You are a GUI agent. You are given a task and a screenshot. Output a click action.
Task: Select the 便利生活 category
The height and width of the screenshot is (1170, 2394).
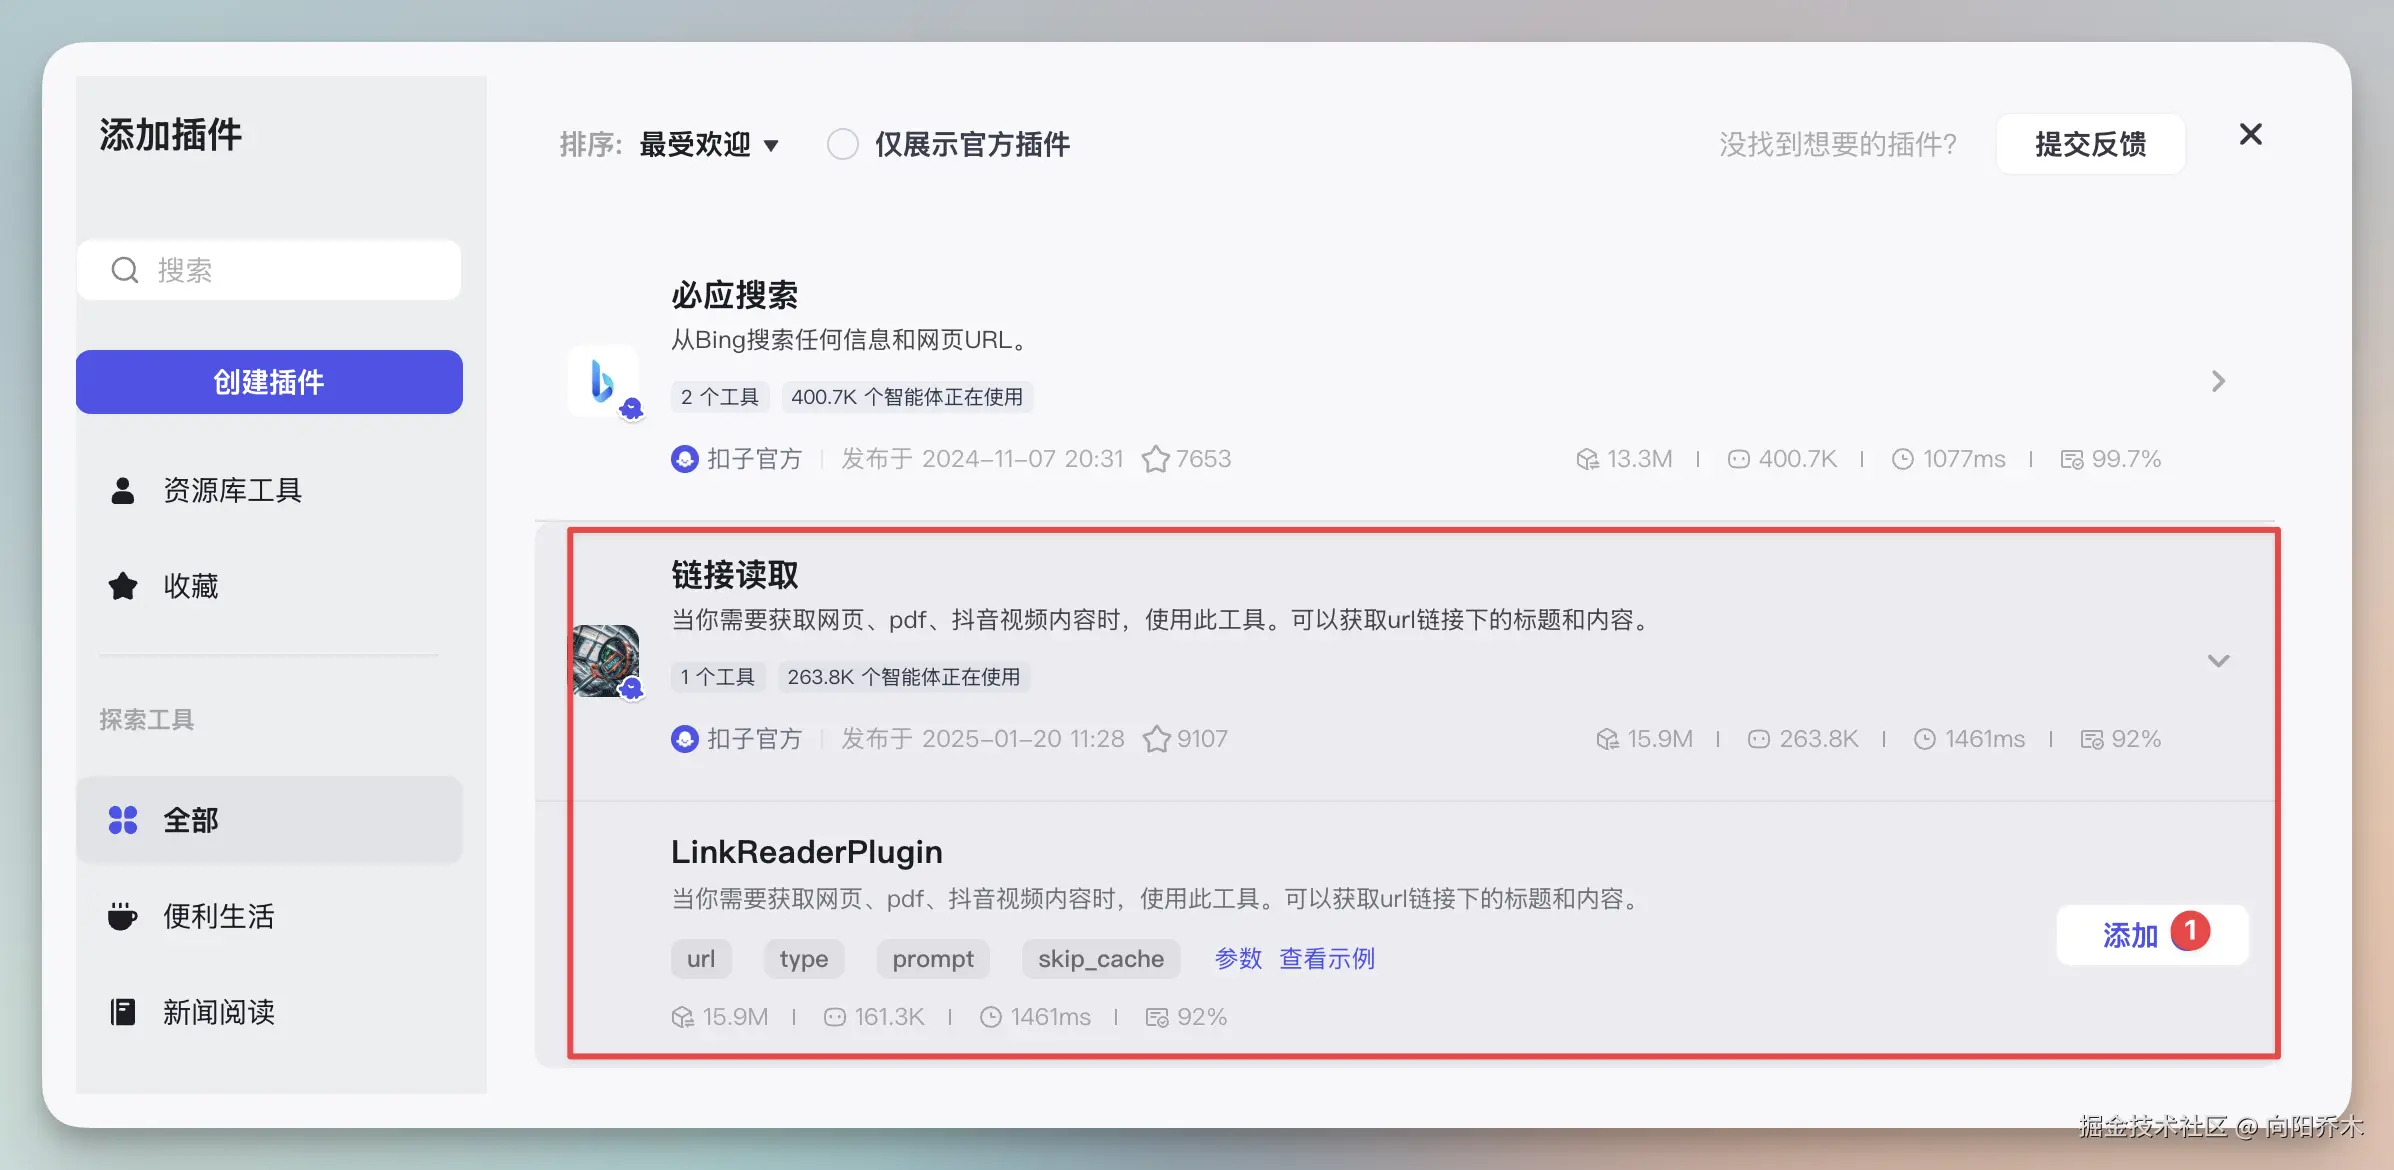[x=218, y=916]
